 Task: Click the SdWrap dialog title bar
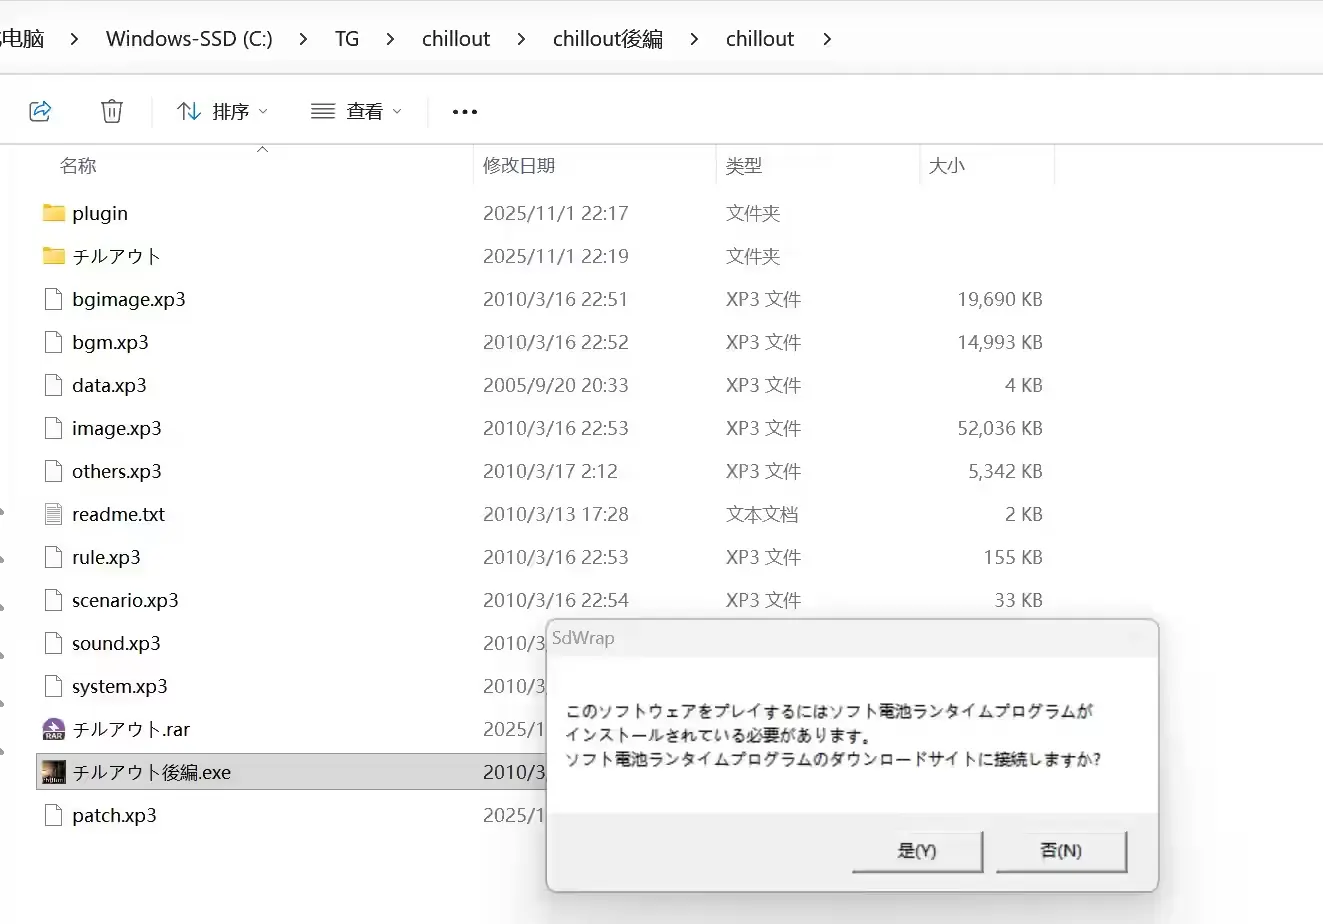[x=852, y=638]
